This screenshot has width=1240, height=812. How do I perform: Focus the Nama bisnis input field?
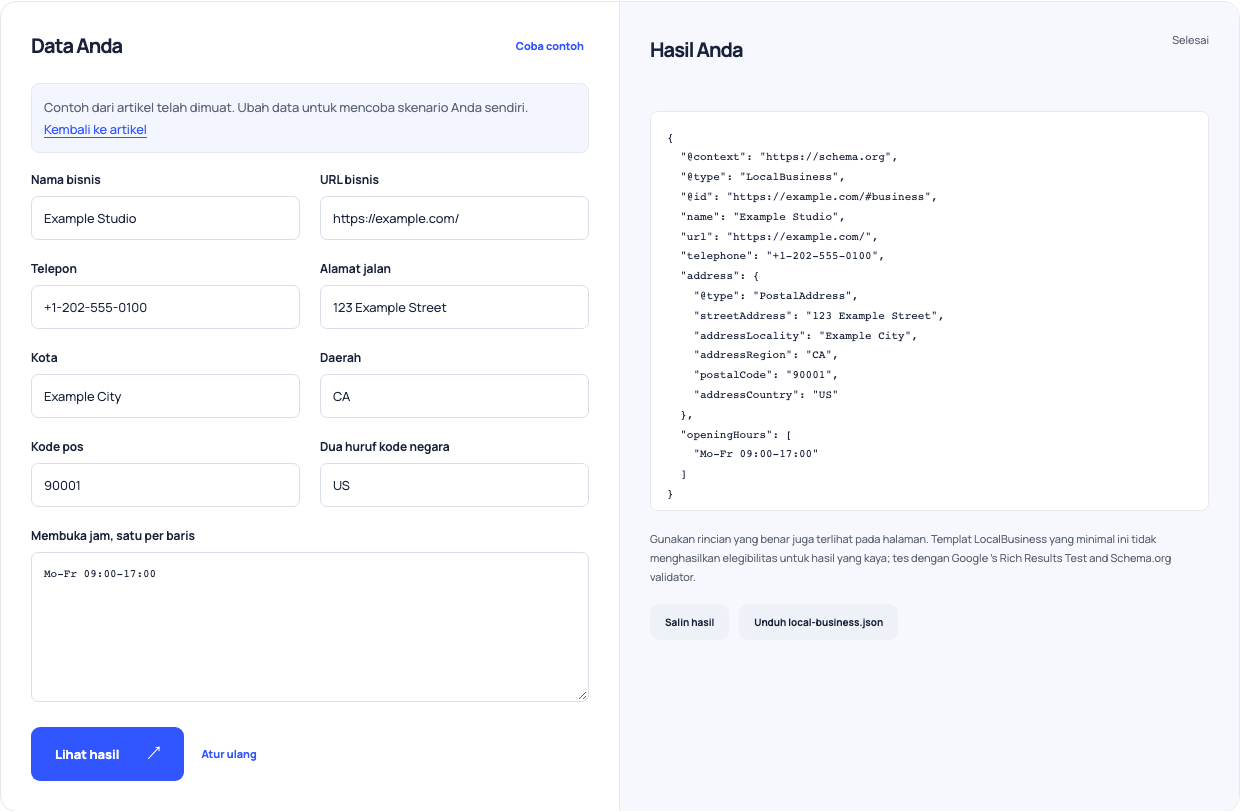[x=165, y=218]
